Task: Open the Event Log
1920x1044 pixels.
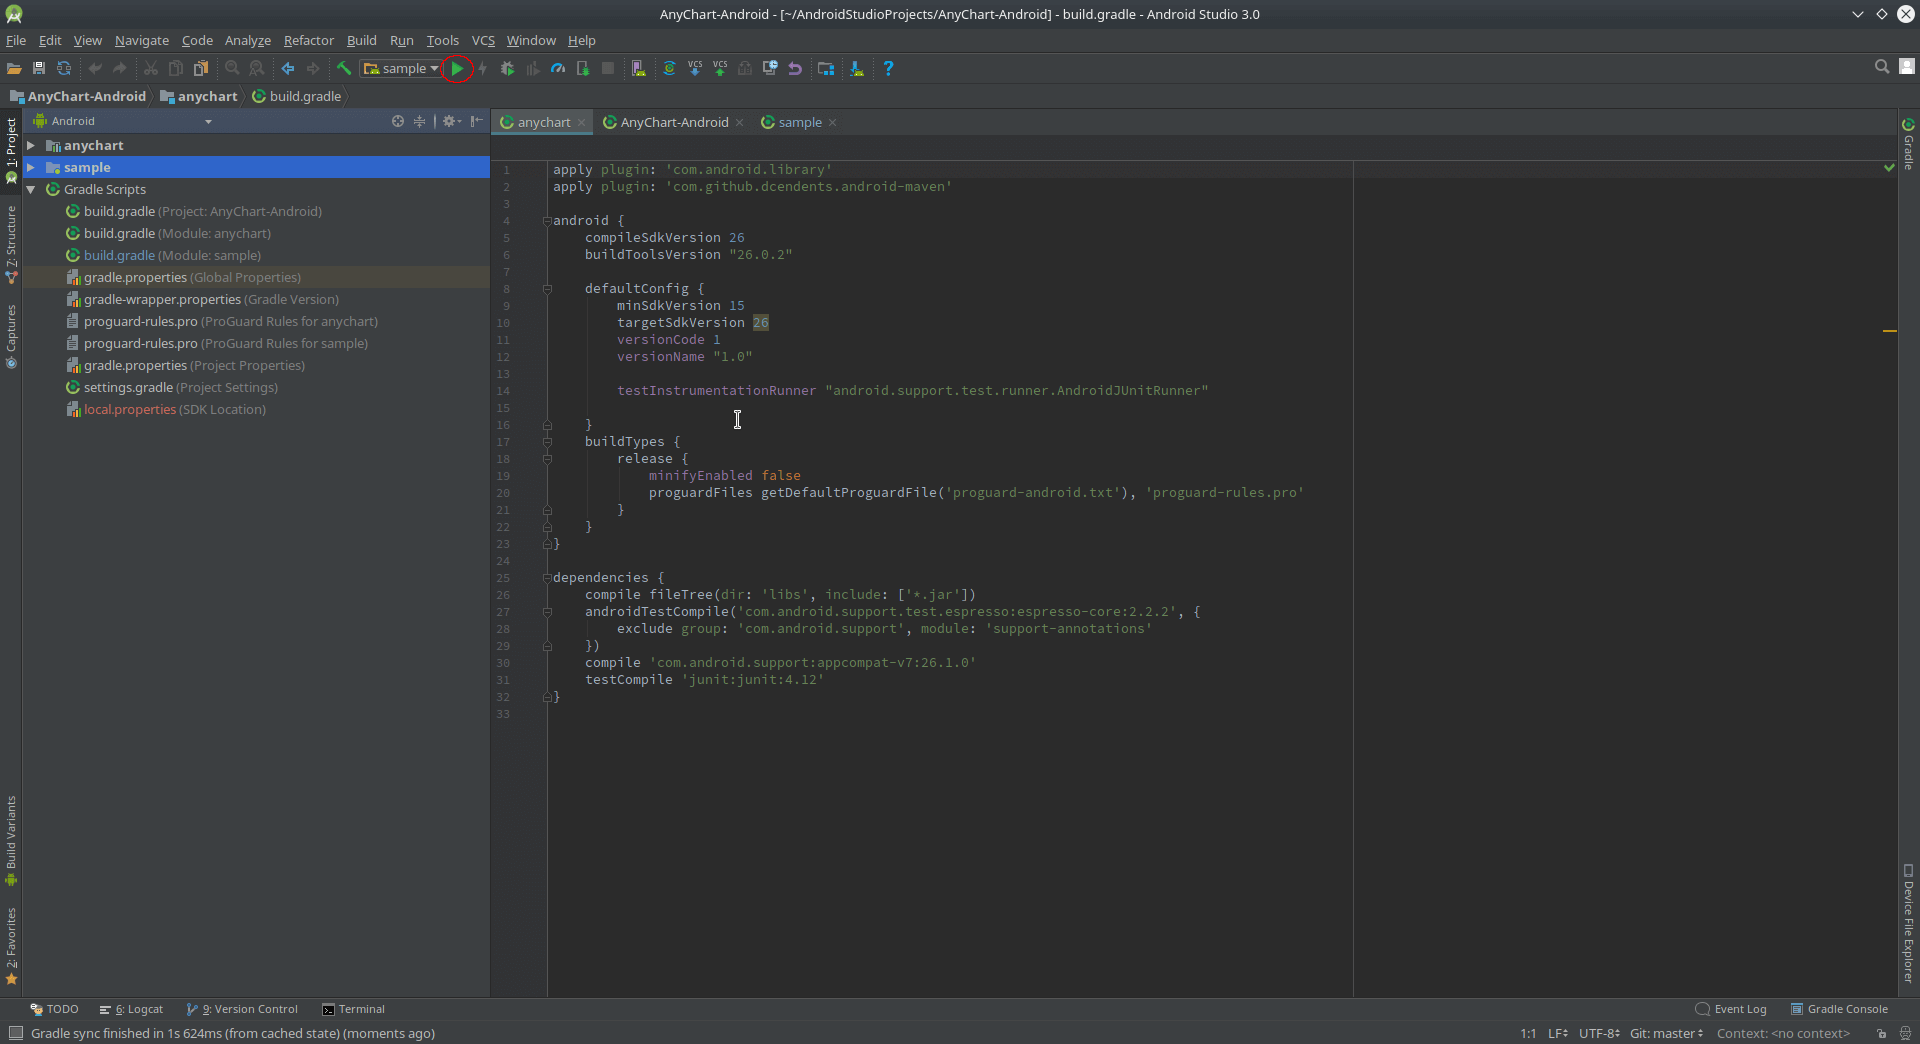Action: pos(1731,1009)
